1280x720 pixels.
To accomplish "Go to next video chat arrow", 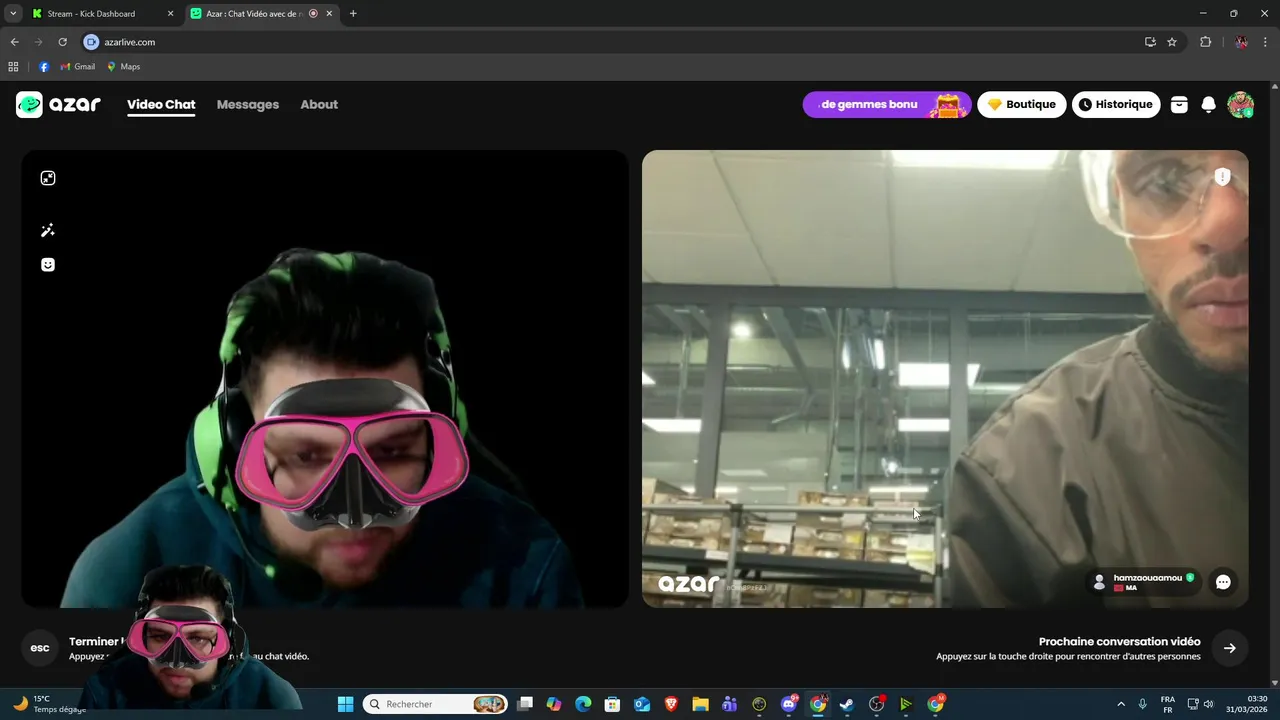I will tap(1230, 648).
